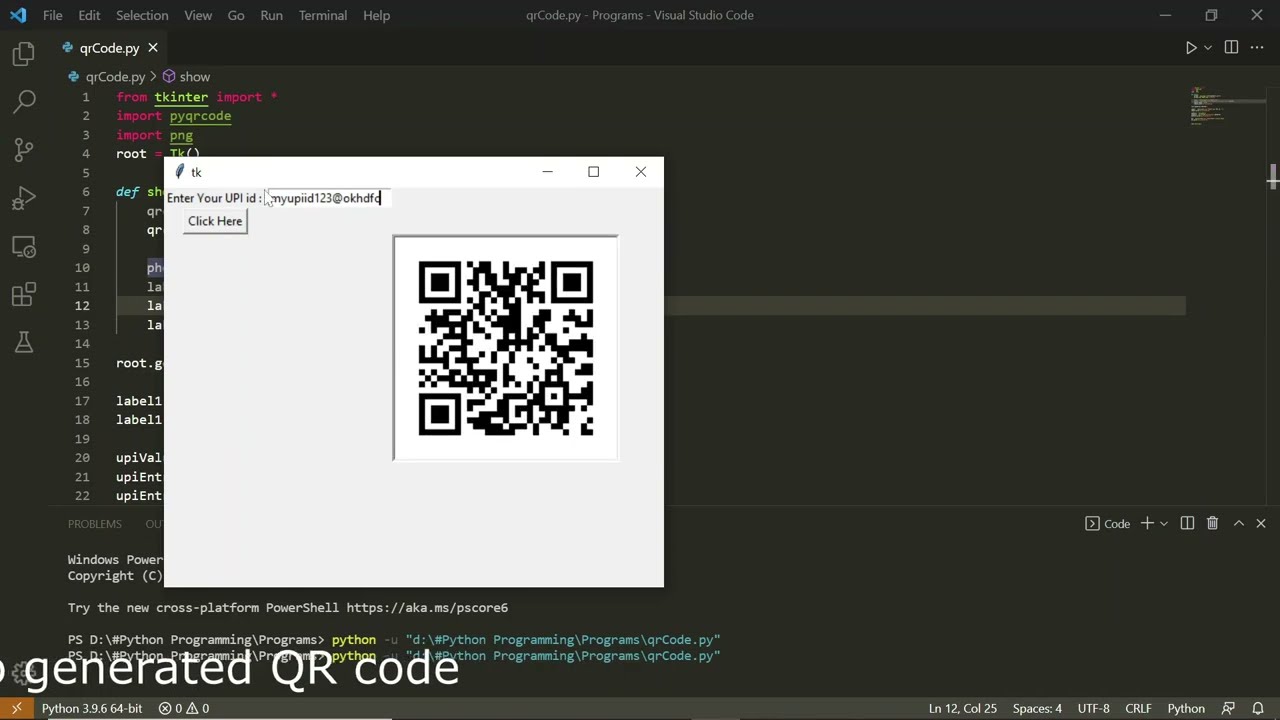Open the Selection menu
1280x720 pixels.
[142, 15]
